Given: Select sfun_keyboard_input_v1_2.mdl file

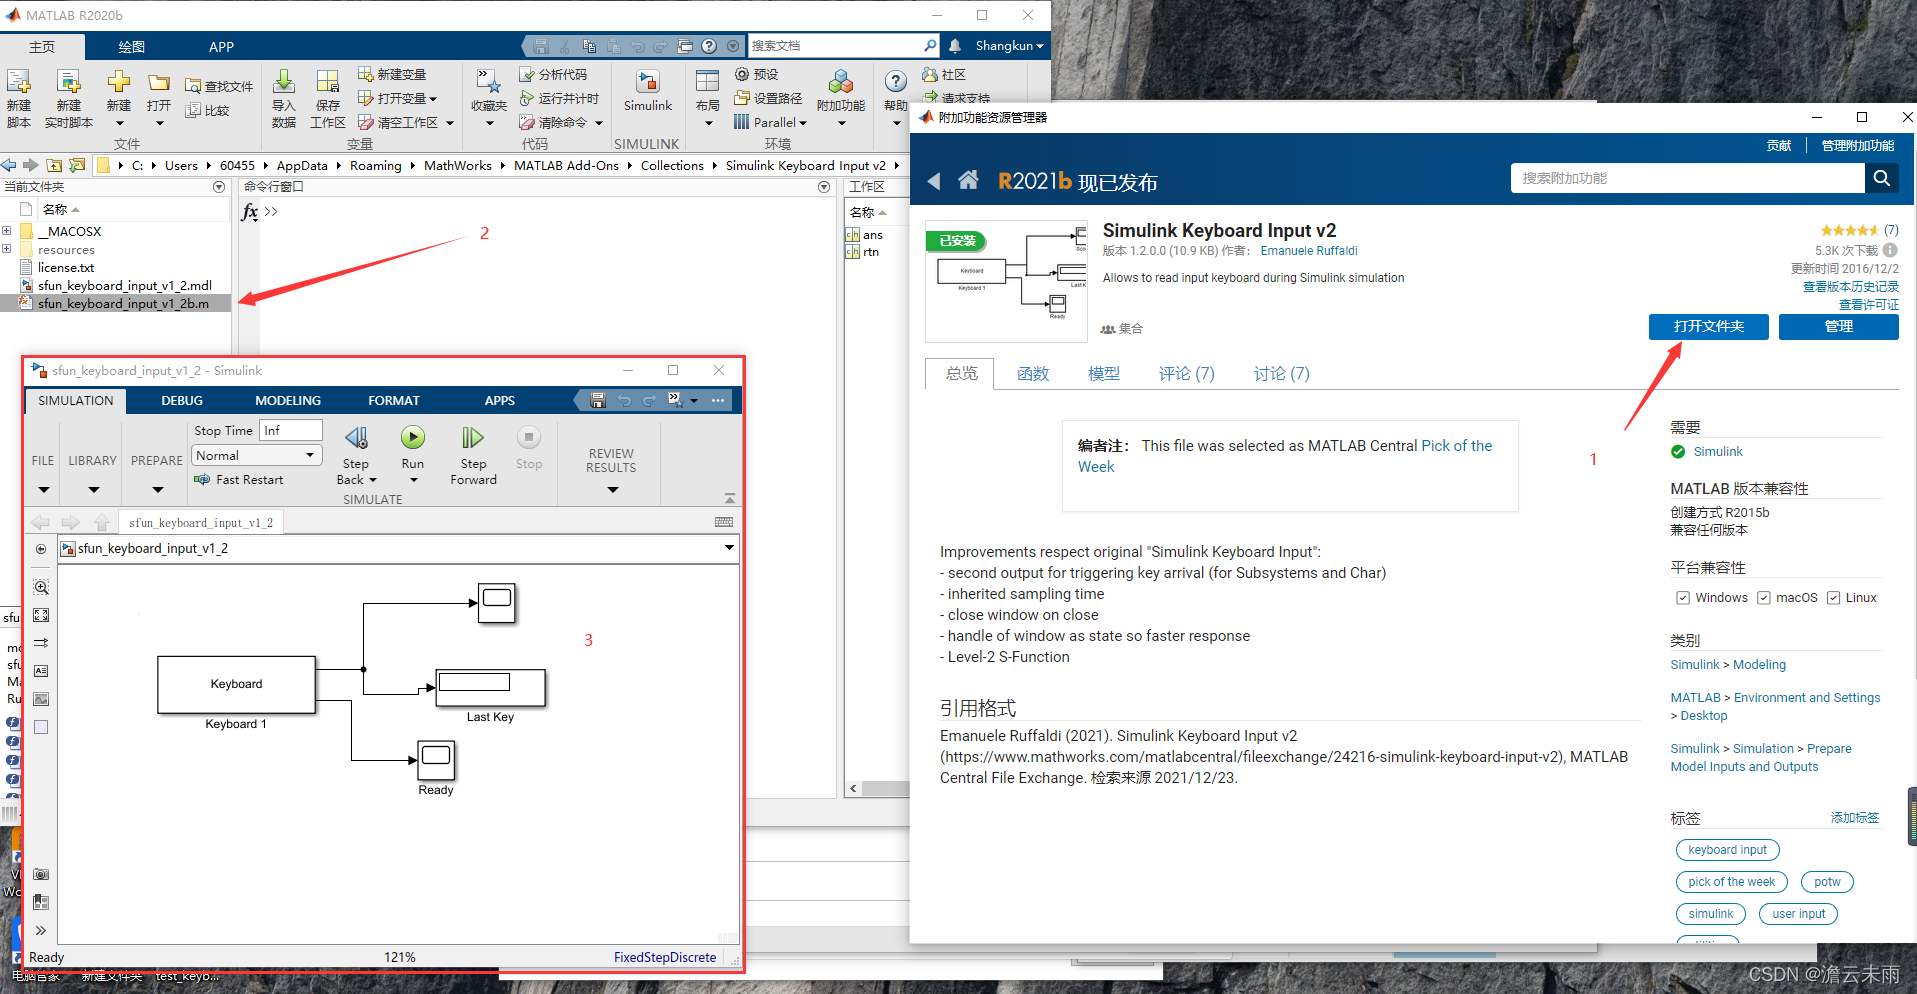Looking at the screenshot, I should pyautogui.click(x=124, y=285).
